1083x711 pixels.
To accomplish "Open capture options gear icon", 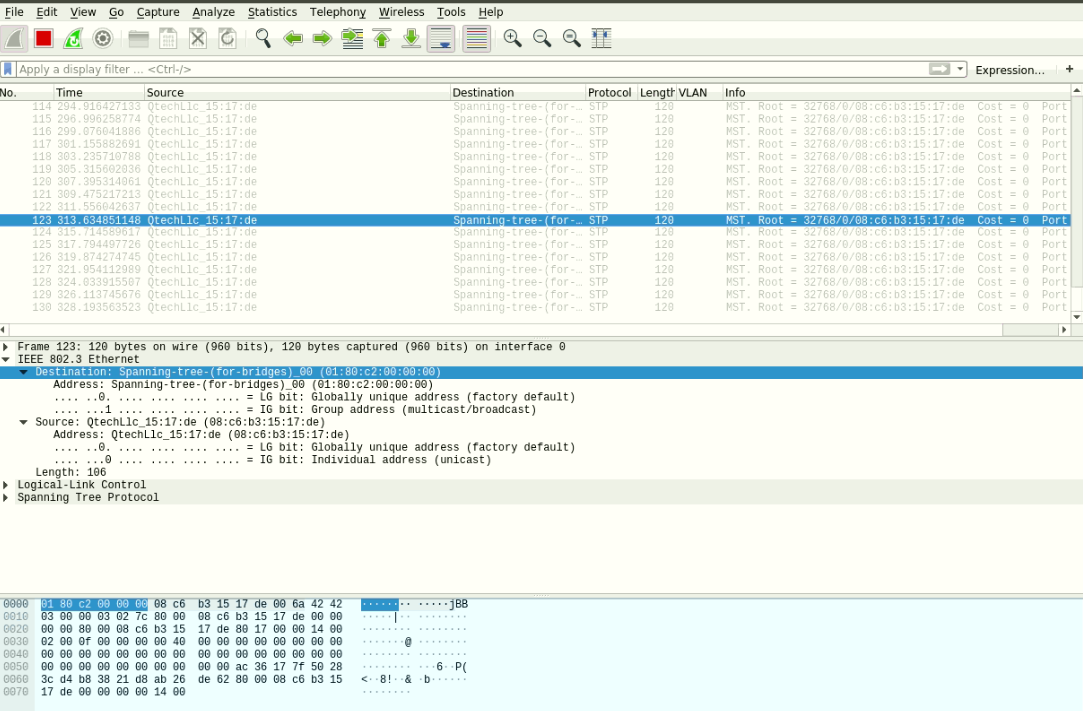I will [x=102, y=38].
